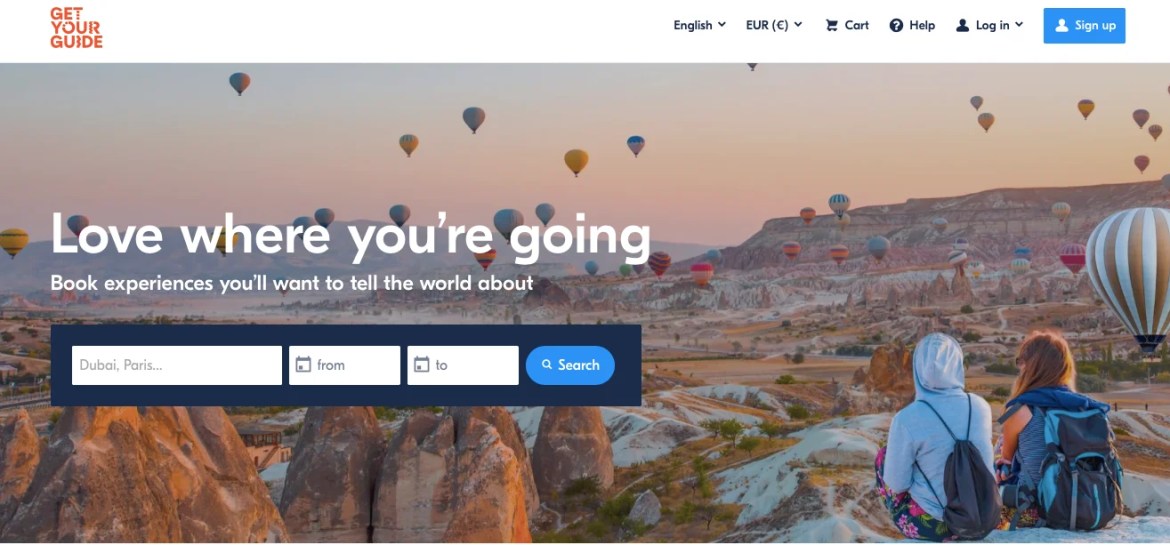Click the blue Sign up button
The width and height of the screenshot is (1170, 545).
pos(1084,25)
